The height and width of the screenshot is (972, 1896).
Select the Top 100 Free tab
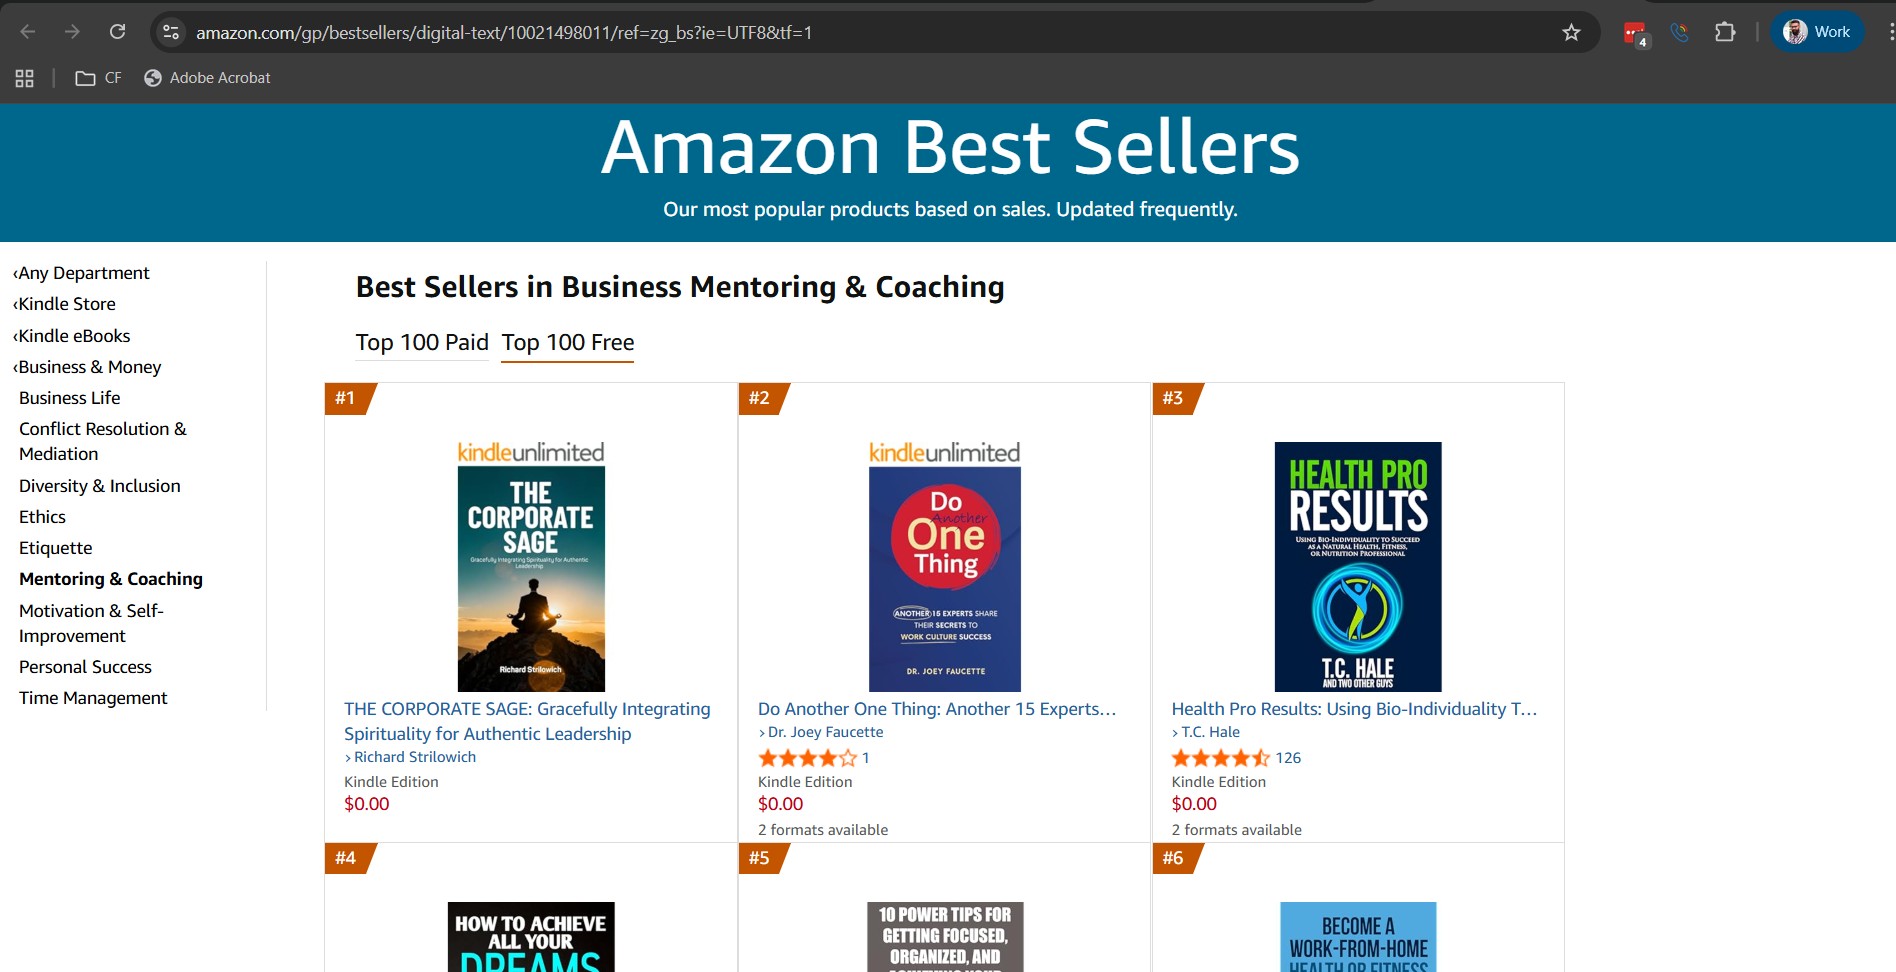coord(567,342)
